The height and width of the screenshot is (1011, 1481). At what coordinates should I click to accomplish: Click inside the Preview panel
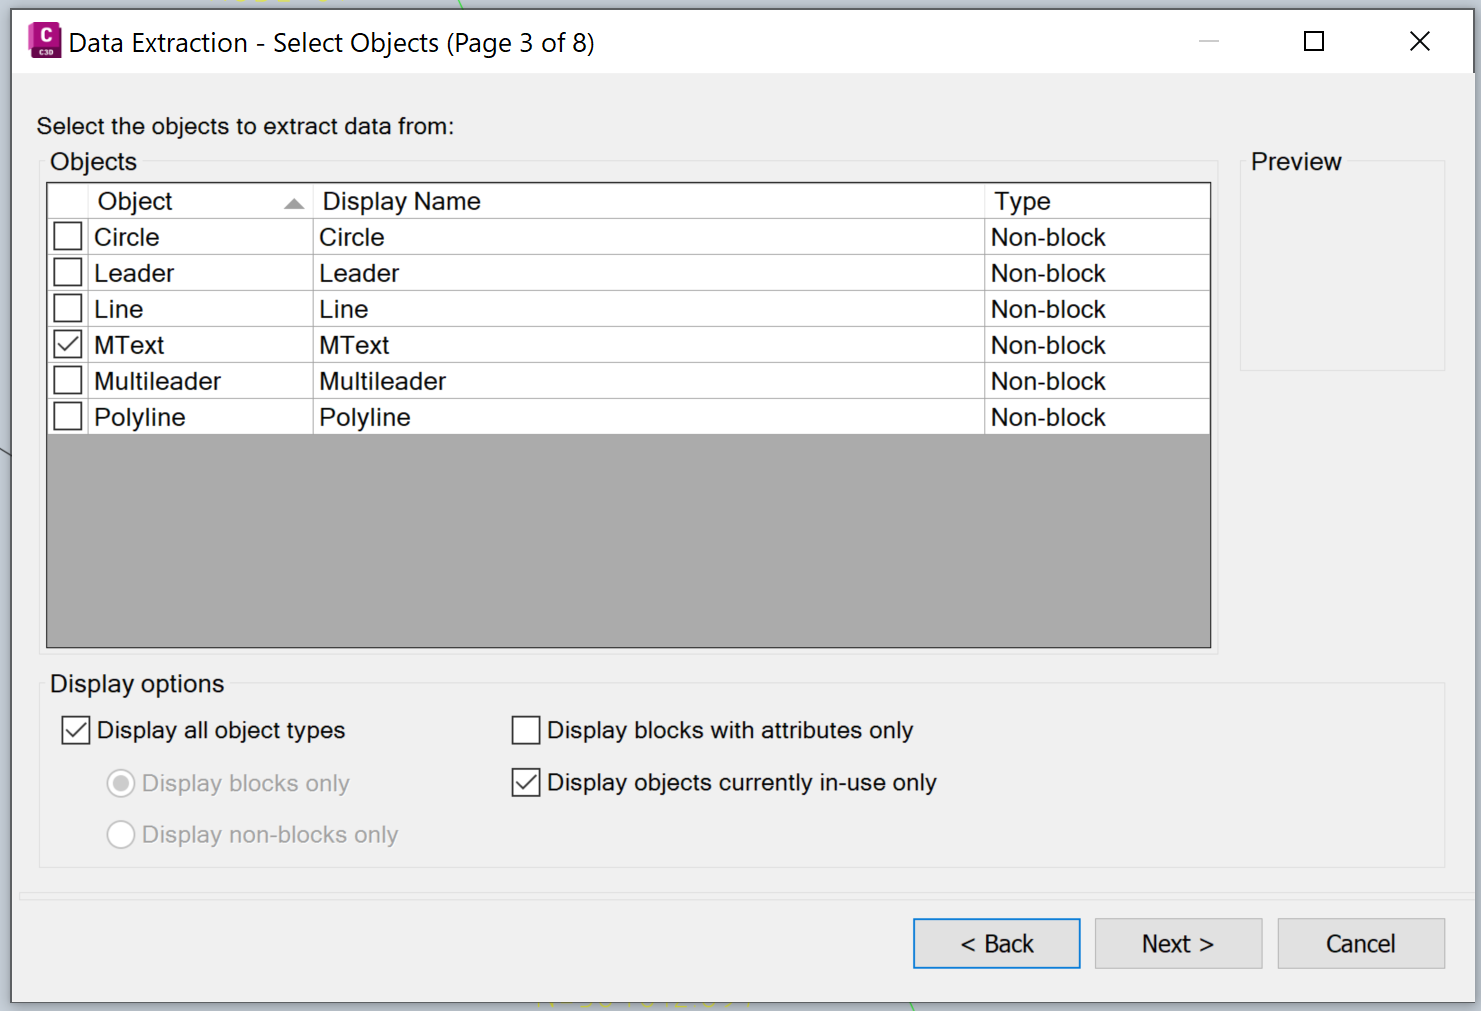coord(1342,265)
